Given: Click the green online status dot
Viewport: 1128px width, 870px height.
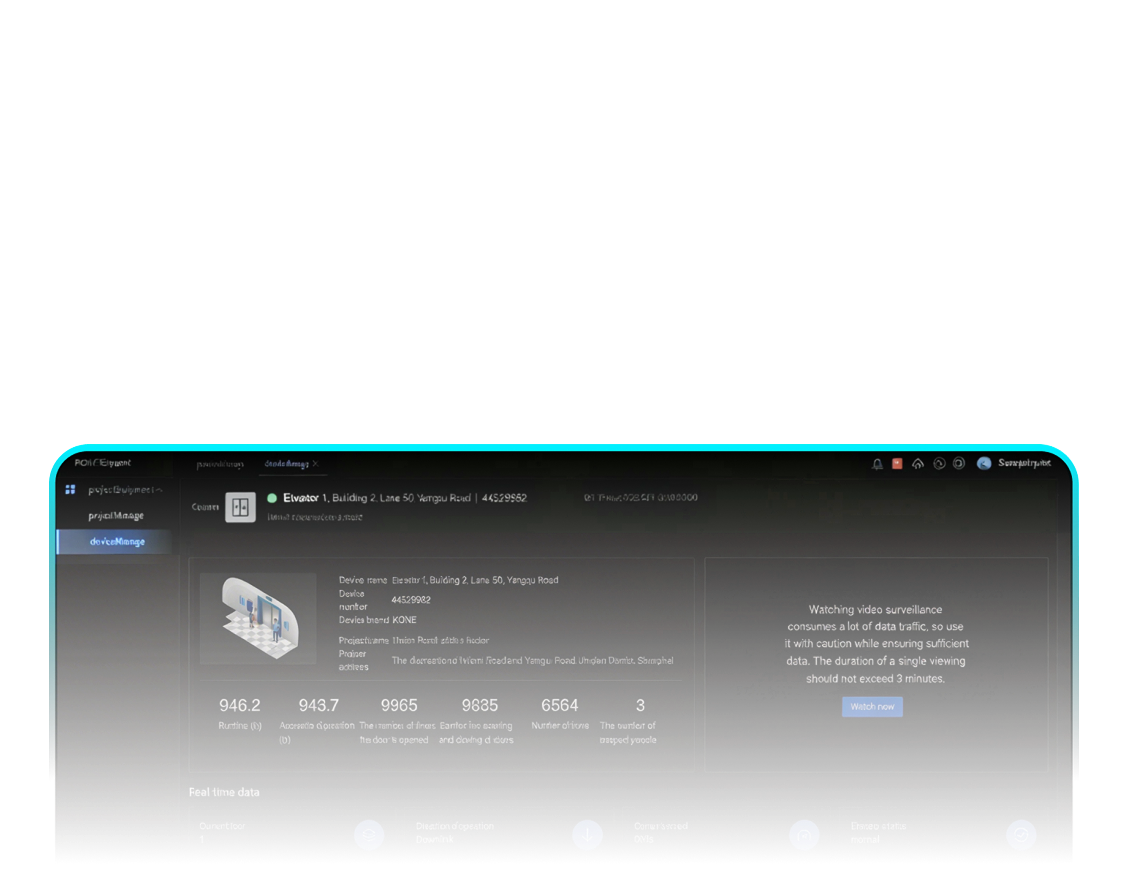Looking at the screenshot, I should [272, 498].
